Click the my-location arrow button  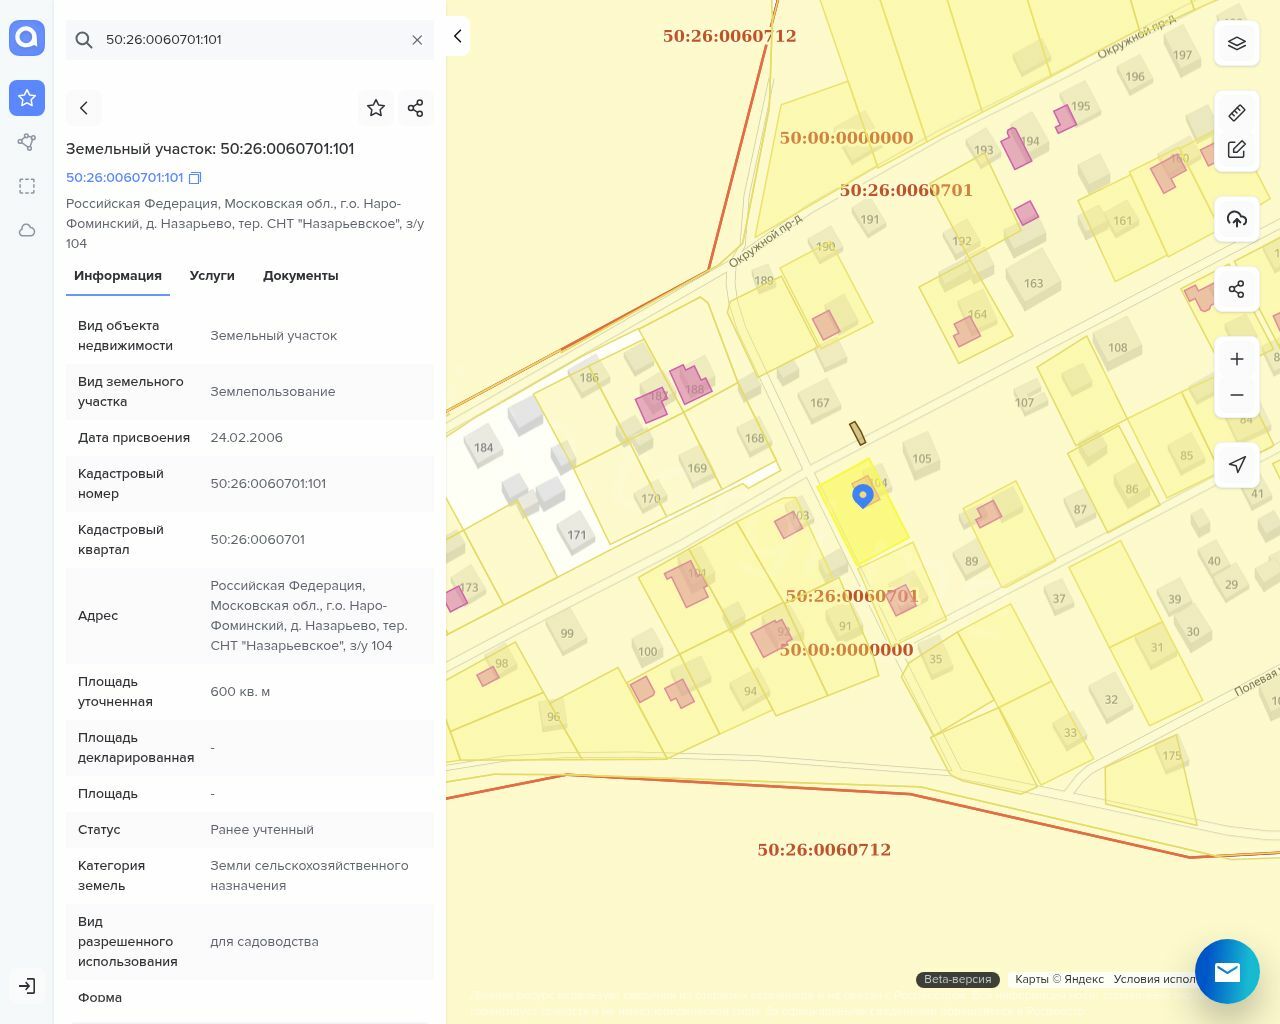tap(1237, 465)
